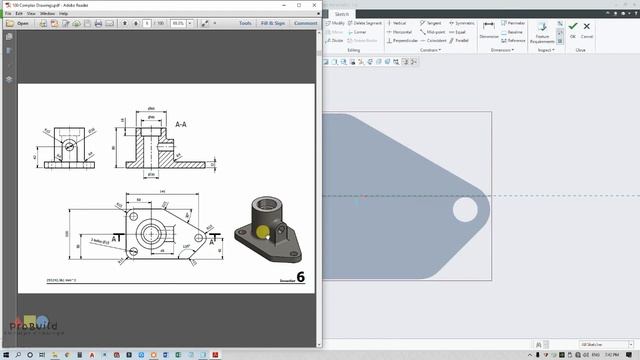640x360 pixels.
Task: Click the cloud save icon in Adobe Reader
Action: tap(76, 24)
